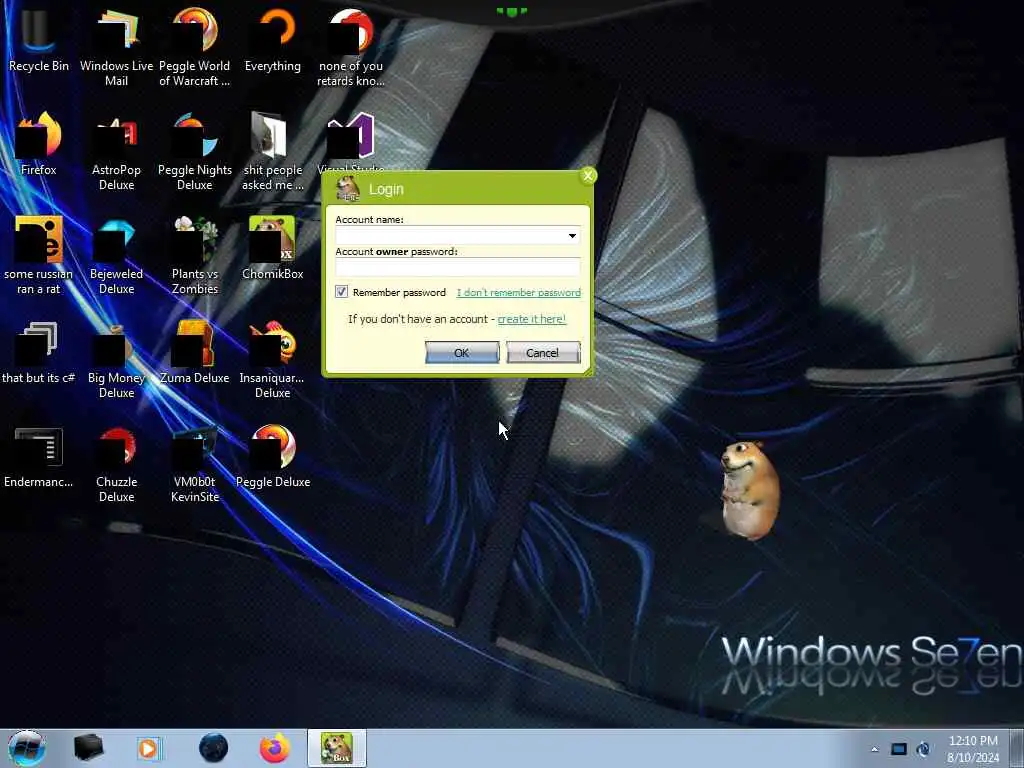Image resolution: width=1024 pixels, height=768 pixels.
Task: Launch media player from the taskbar
Action: tap(150, 748)
